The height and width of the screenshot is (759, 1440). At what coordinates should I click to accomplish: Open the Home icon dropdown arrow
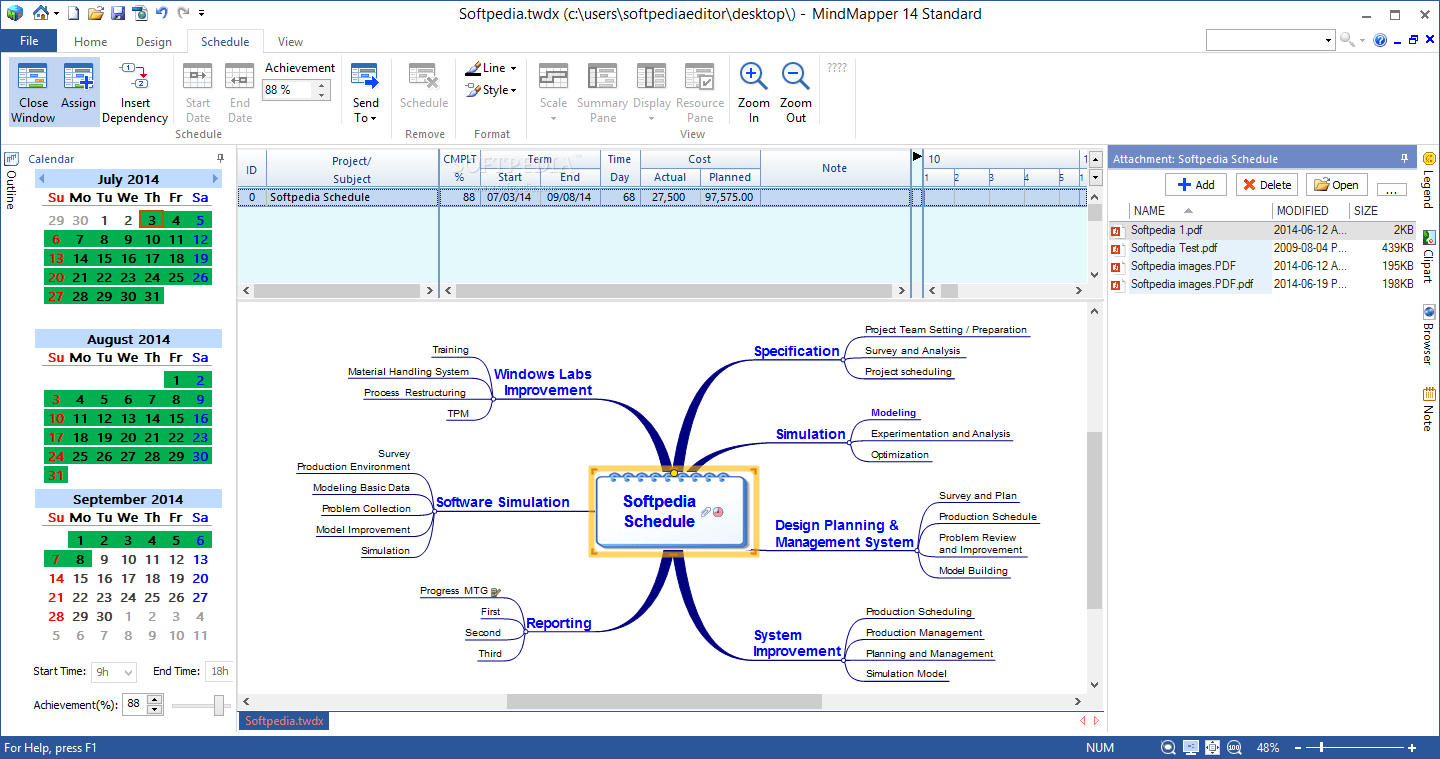[56, 14]
